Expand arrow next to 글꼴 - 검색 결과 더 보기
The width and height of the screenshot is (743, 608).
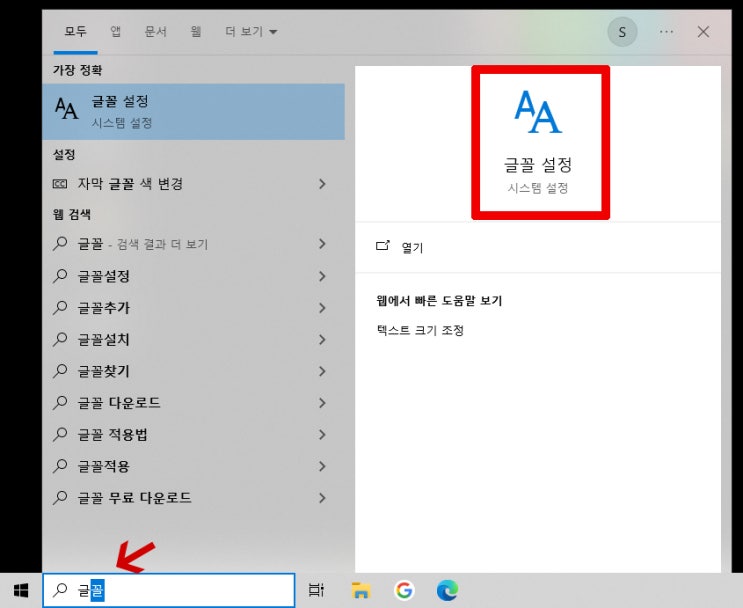tap(322, 244)
